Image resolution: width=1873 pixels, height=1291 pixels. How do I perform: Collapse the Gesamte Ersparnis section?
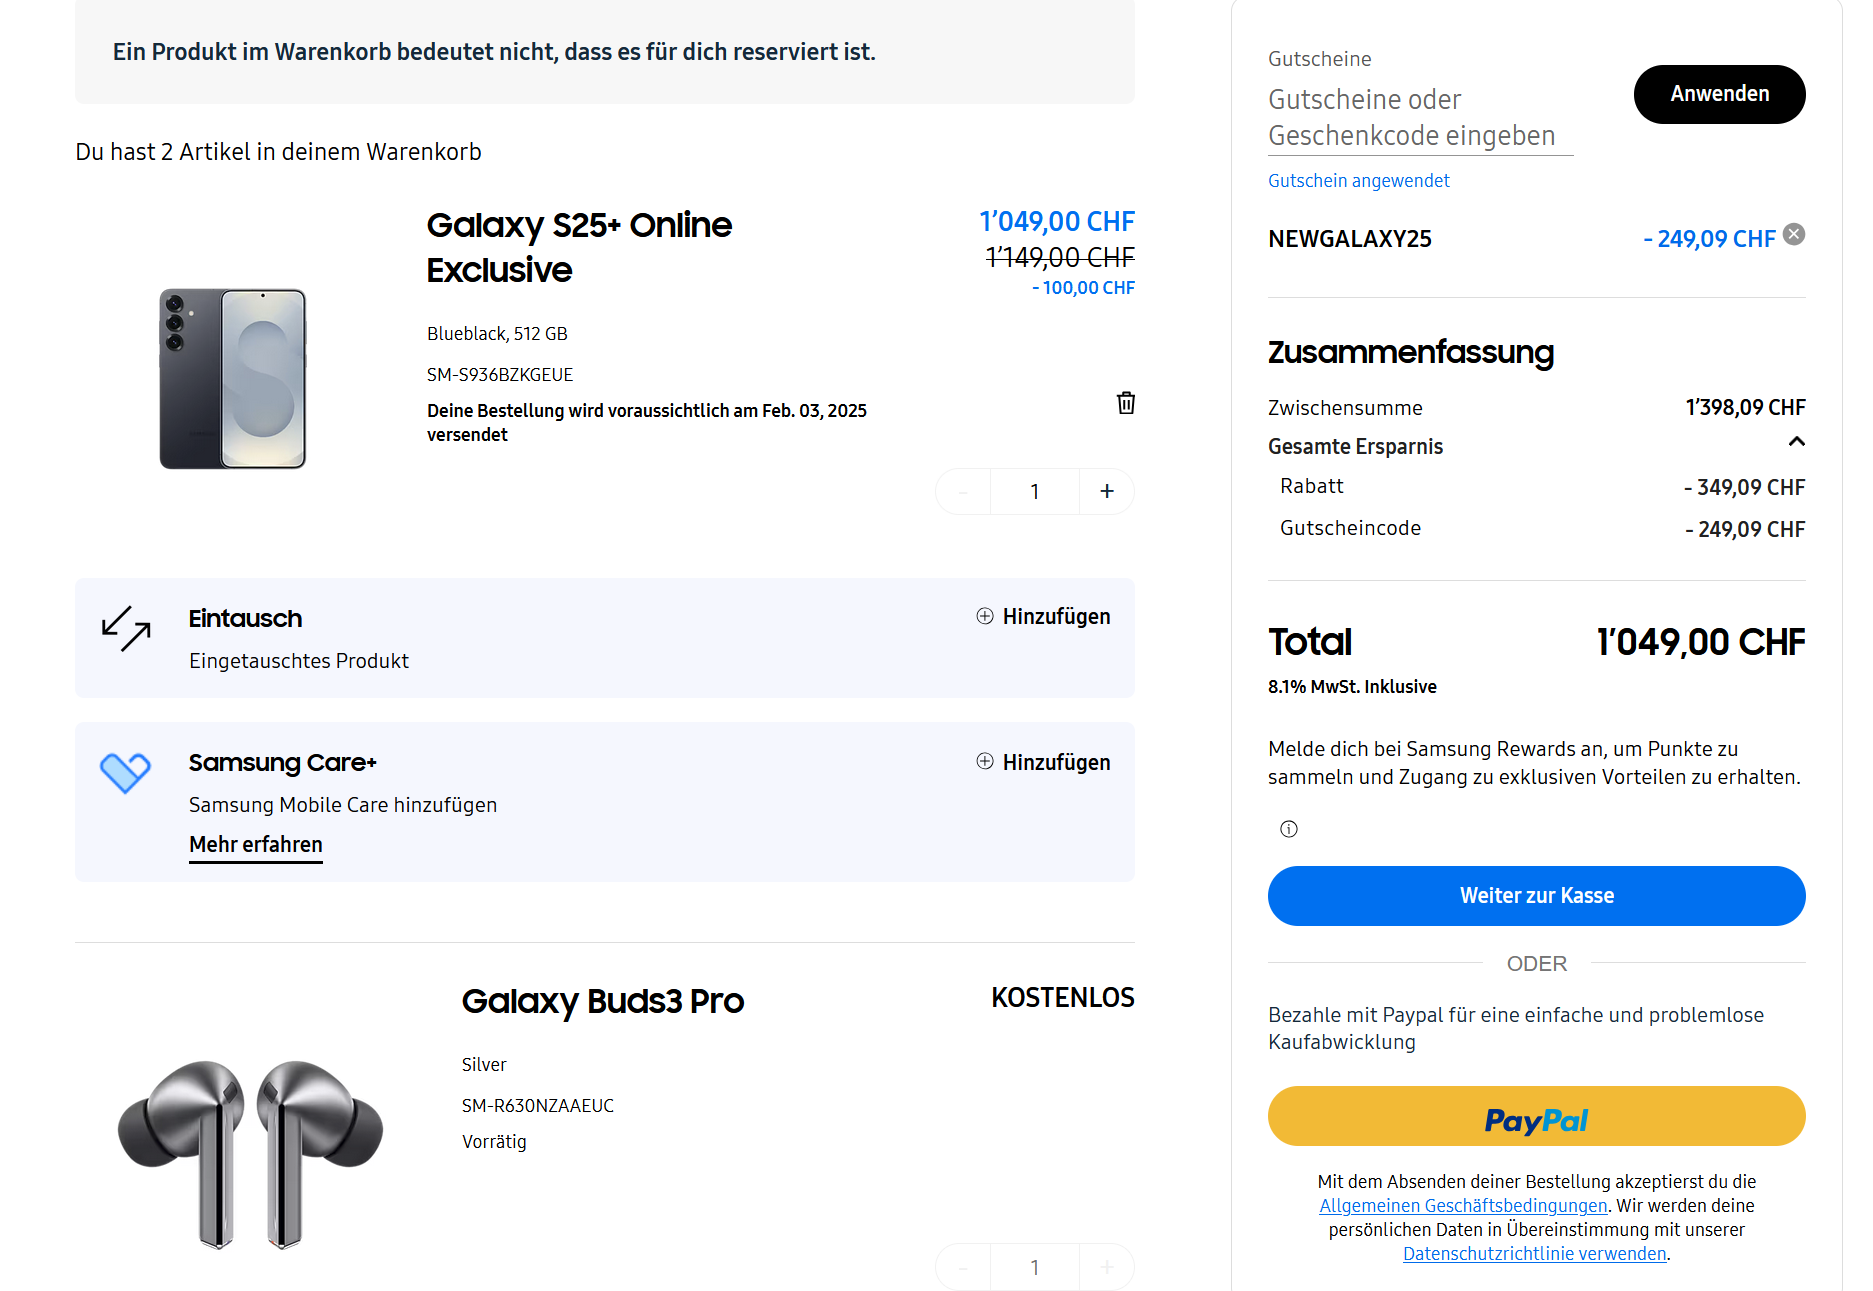1796,442
